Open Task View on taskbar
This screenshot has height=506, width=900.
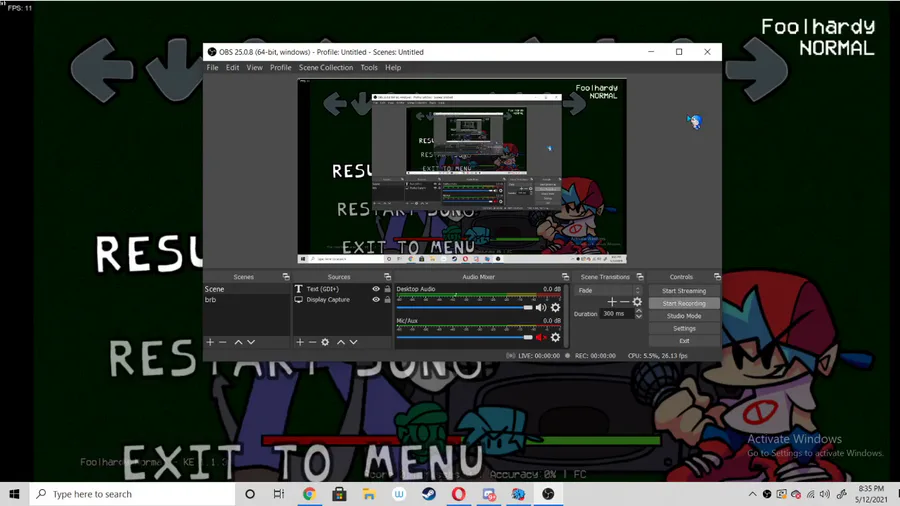279,494
